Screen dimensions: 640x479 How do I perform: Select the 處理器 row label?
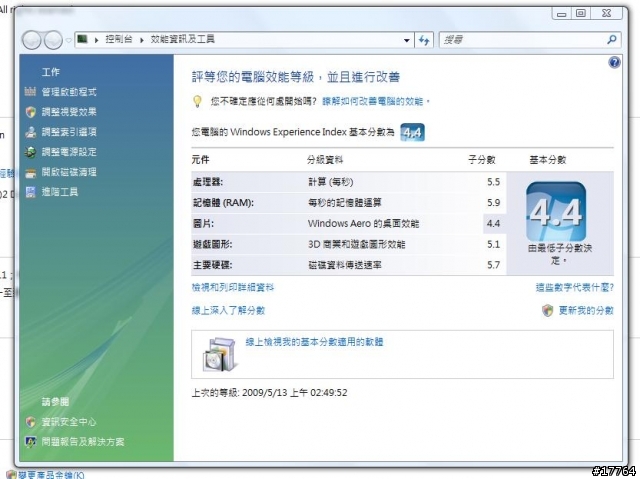pos(208,182)
